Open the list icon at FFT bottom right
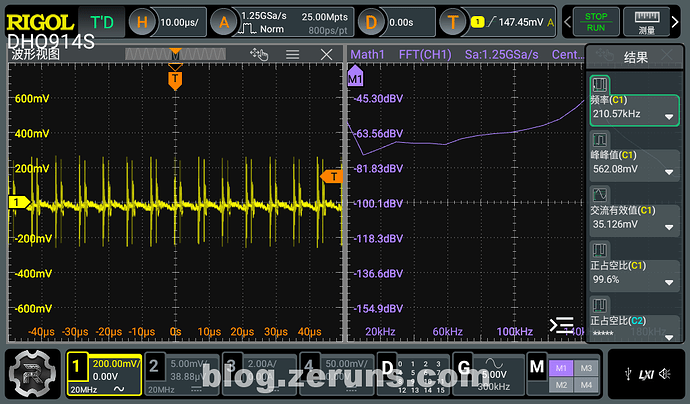Image resolution: width=690 pixels, height=404 pixels. coord(563,325)
